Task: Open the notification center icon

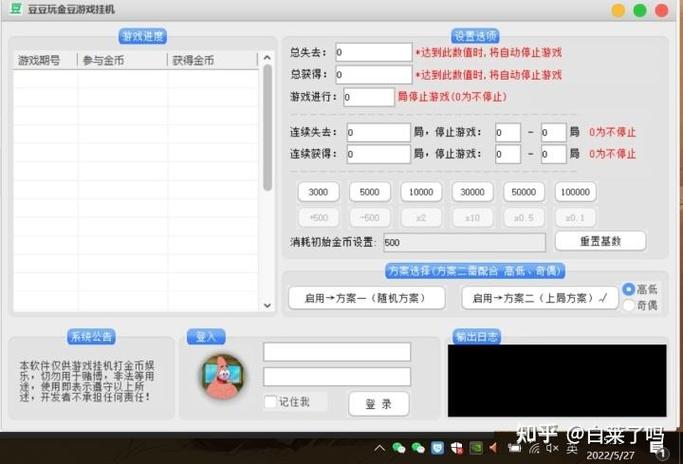Action: (658, 451)
